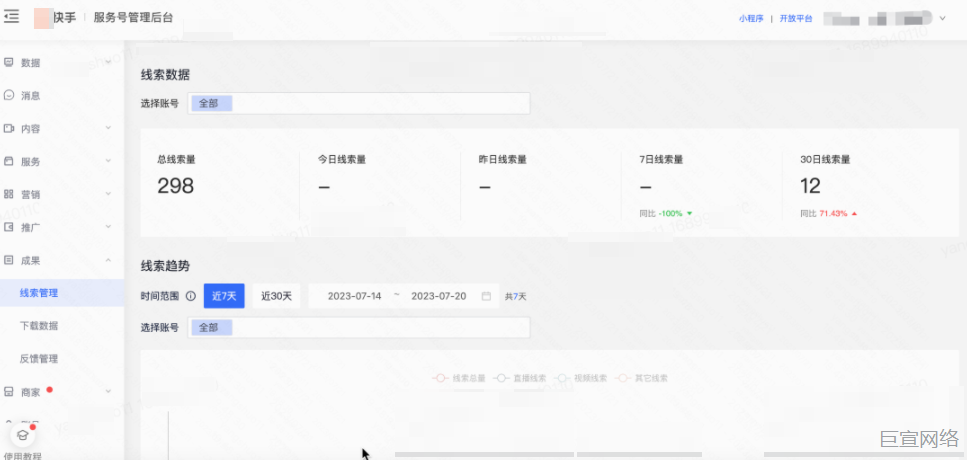Click the 总线索量 value 298
The image size is (967, 460).
tap(175, 186)
